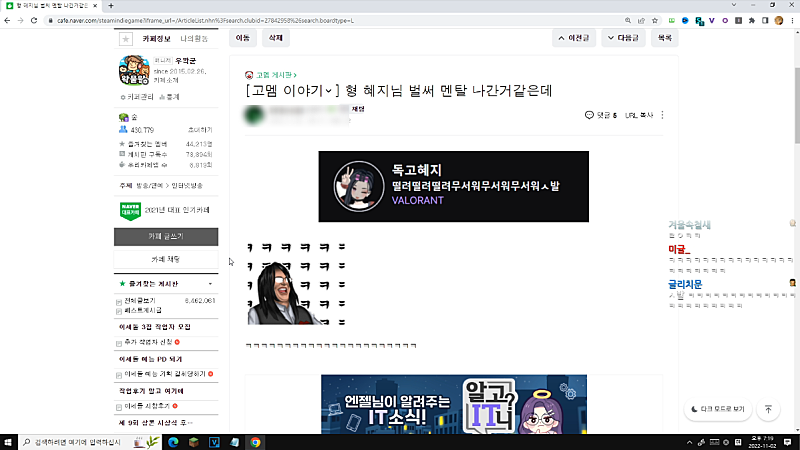Screen dimensions: 800x450
Task: Click the green star beside 즐겨찾는 게시판
Action: pyautogui.click(x=122, y=284)
